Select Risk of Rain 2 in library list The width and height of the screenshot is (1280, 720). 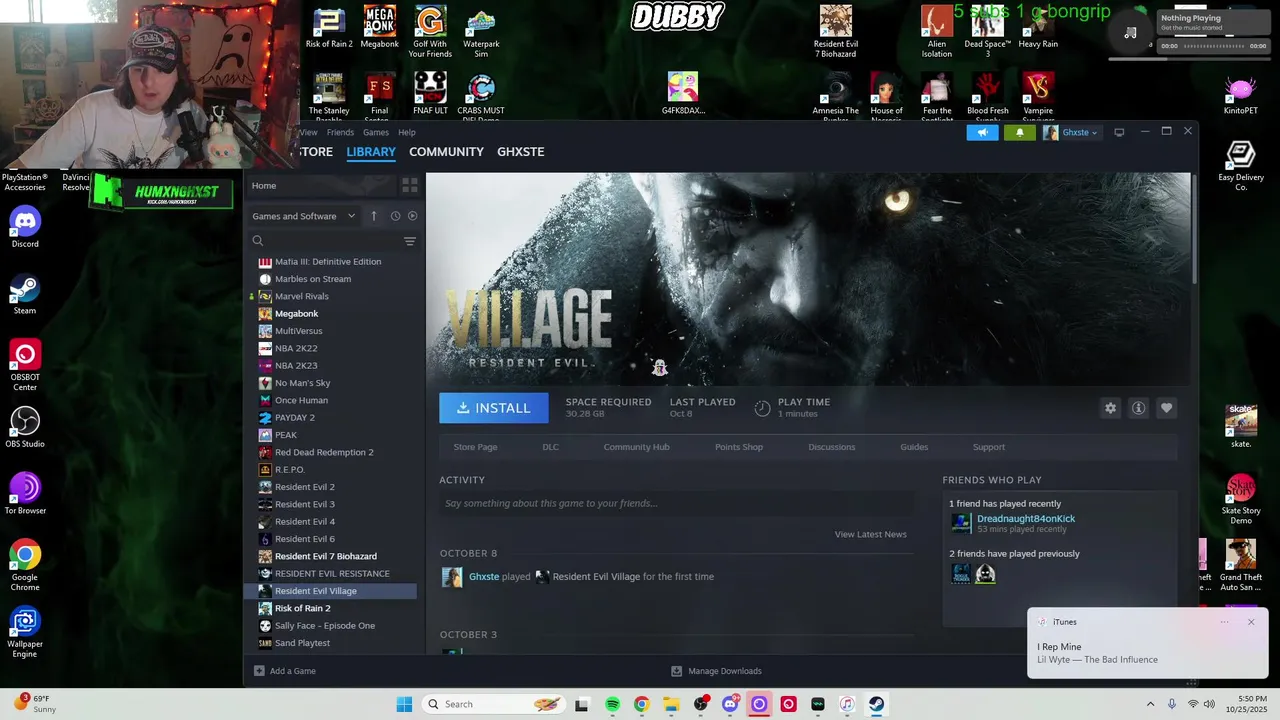coord(302,608)
